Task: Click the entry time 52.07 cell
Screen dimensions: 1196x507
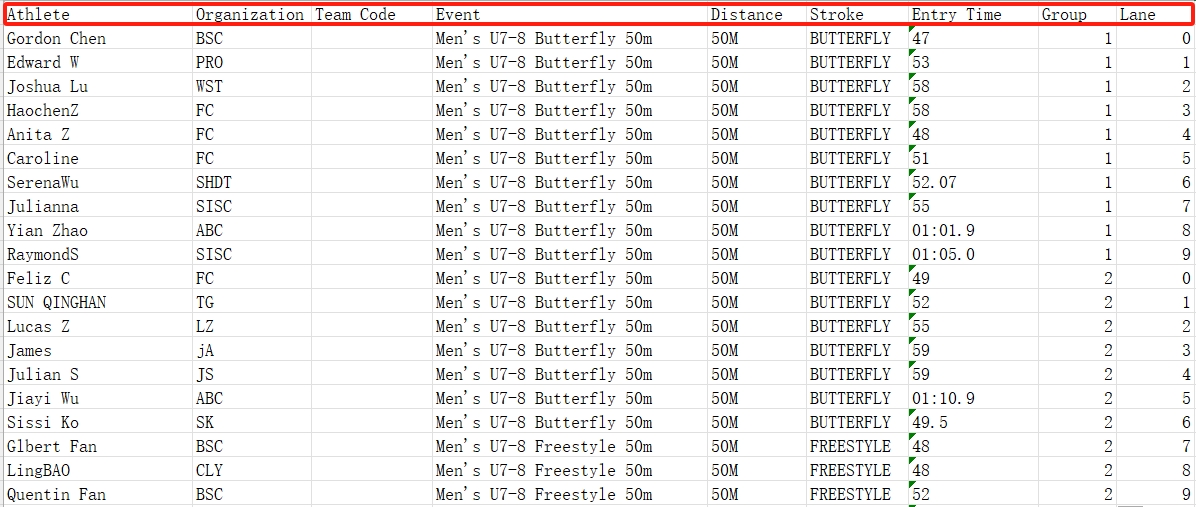Action: coord(972,183)
